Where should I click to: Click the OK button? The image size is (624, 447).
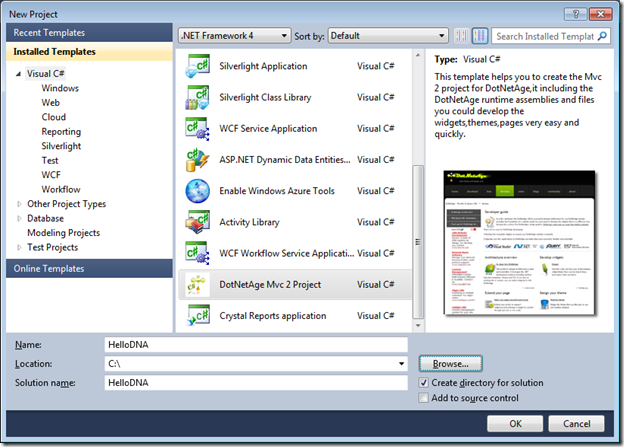515,424
